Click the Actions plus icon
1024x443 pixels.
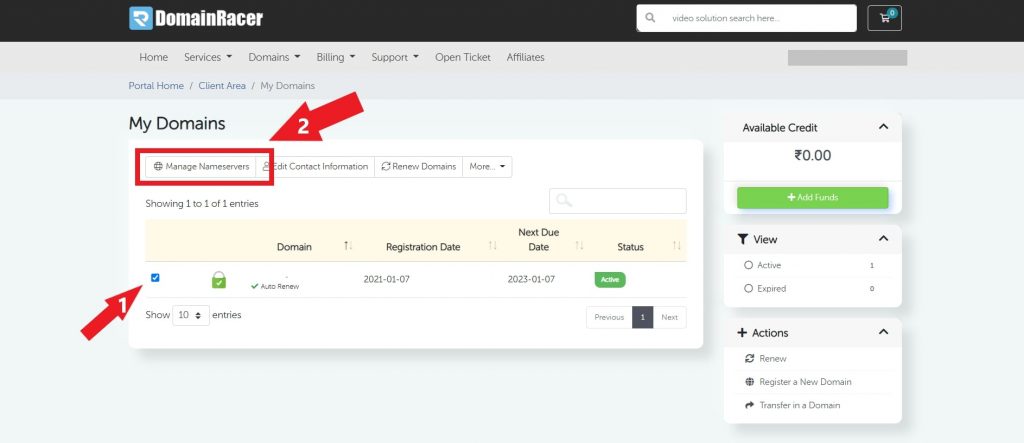click(x=742, y=333)
